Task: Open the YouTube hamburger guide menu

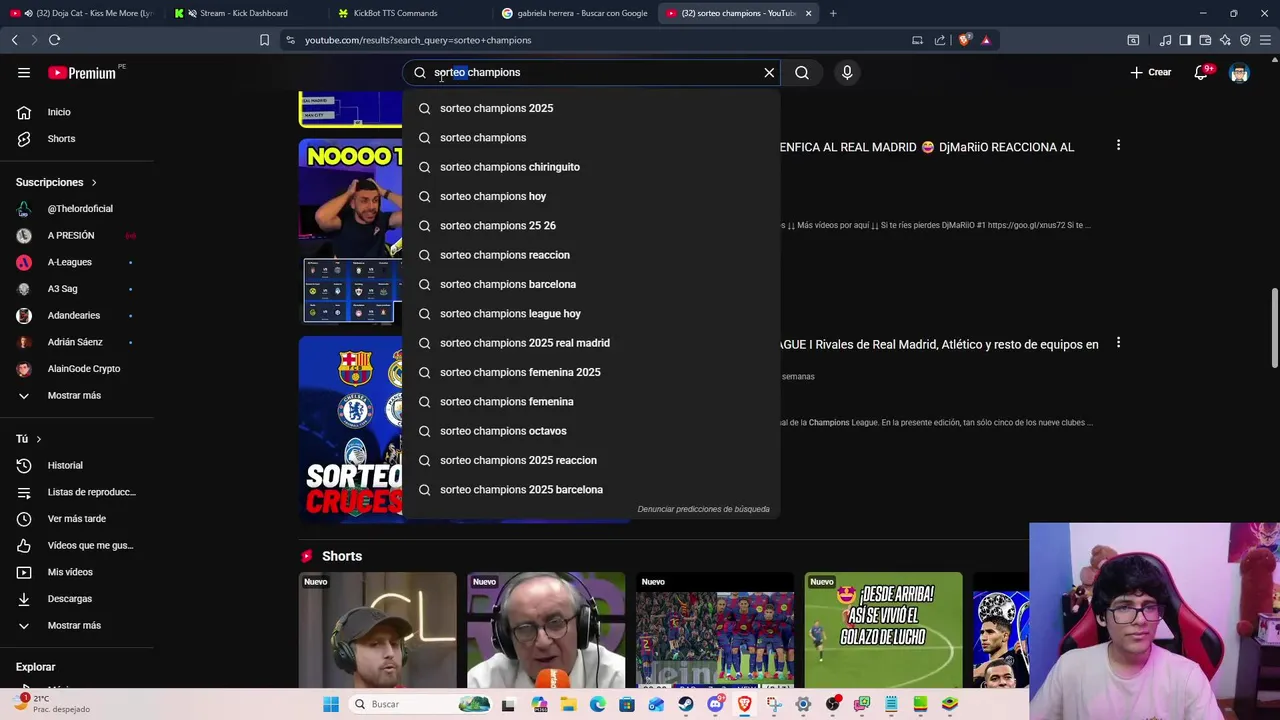Action: 24,72
